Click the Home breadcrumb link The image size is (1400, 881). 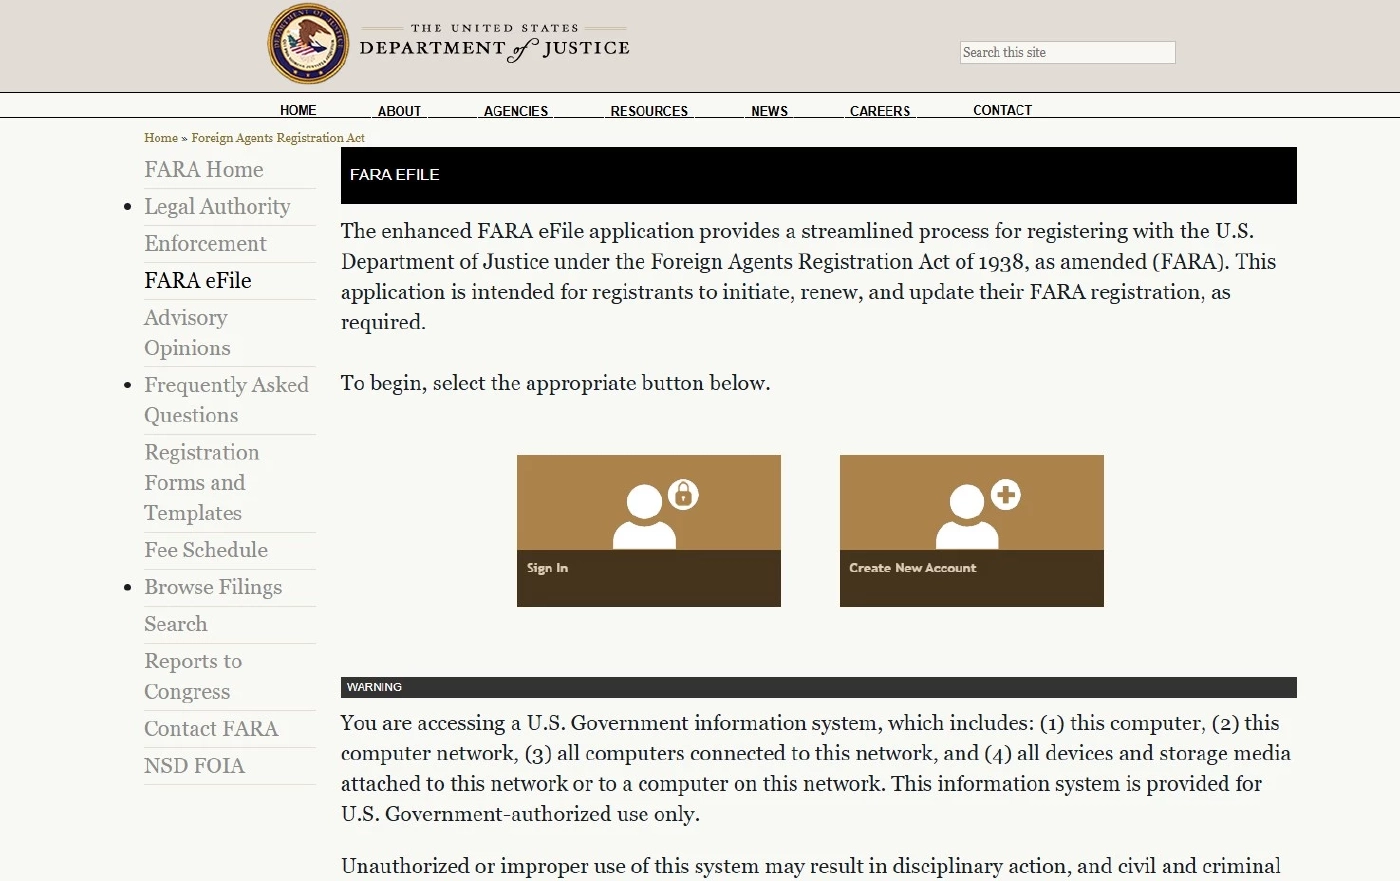[x=160, y=138]
